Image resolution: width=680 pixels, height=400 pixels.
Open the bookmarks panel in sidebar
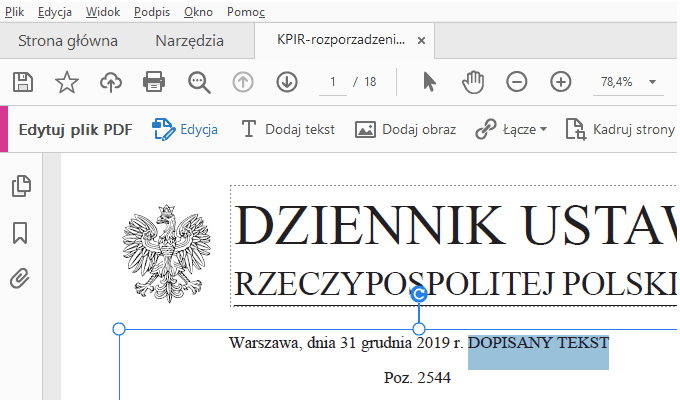[20, 233]
